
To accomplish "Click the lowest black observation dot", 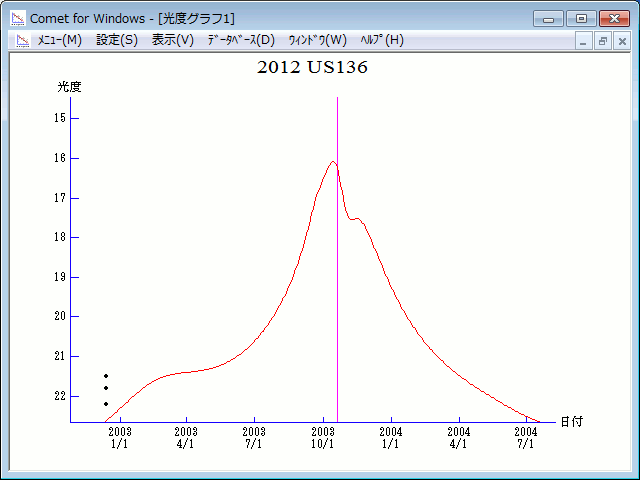I will 106,404.
